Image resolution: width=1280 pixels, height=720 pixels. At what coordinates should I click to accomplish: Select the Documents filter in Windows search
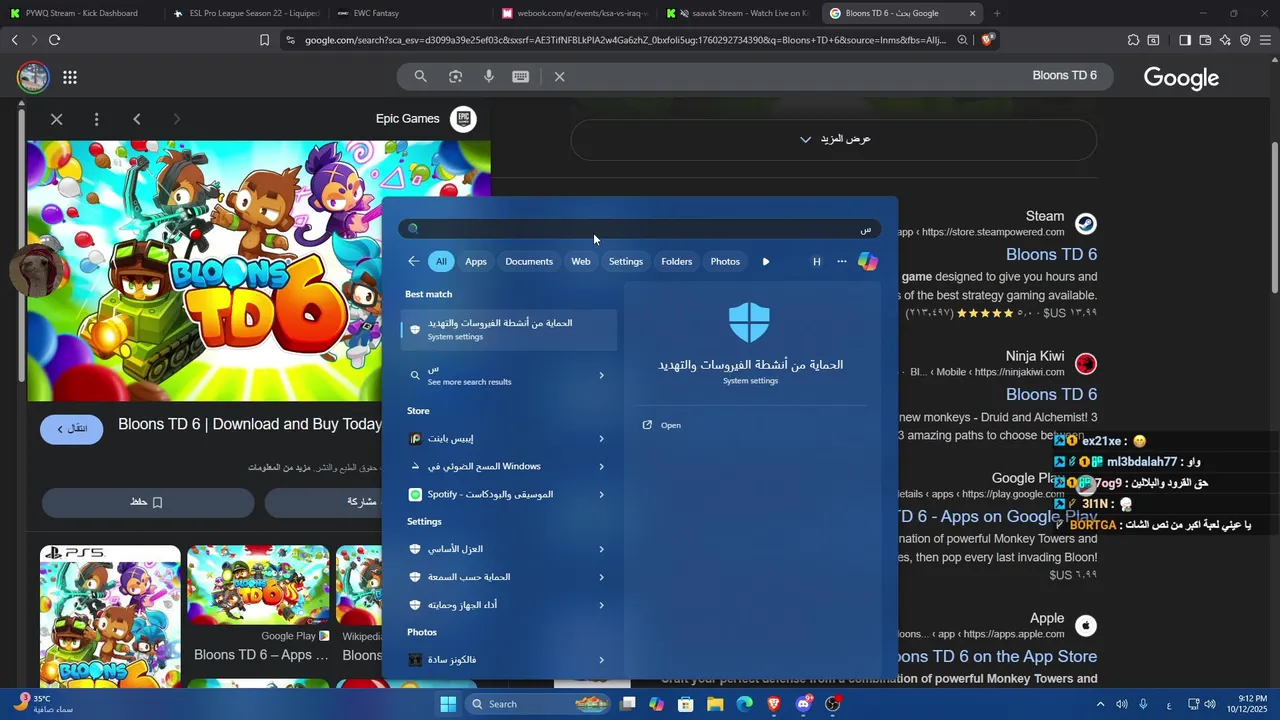[529, 261]
